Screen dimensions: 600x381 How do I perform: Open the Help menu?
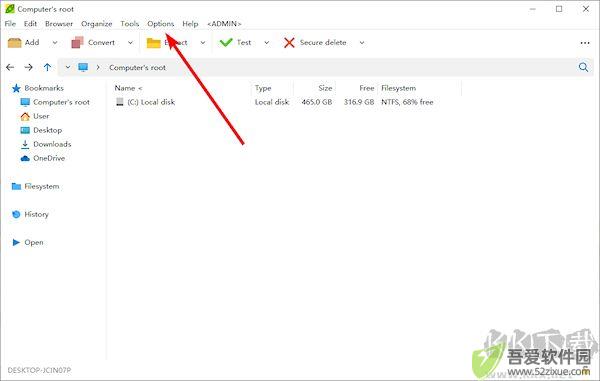(190, 24)
